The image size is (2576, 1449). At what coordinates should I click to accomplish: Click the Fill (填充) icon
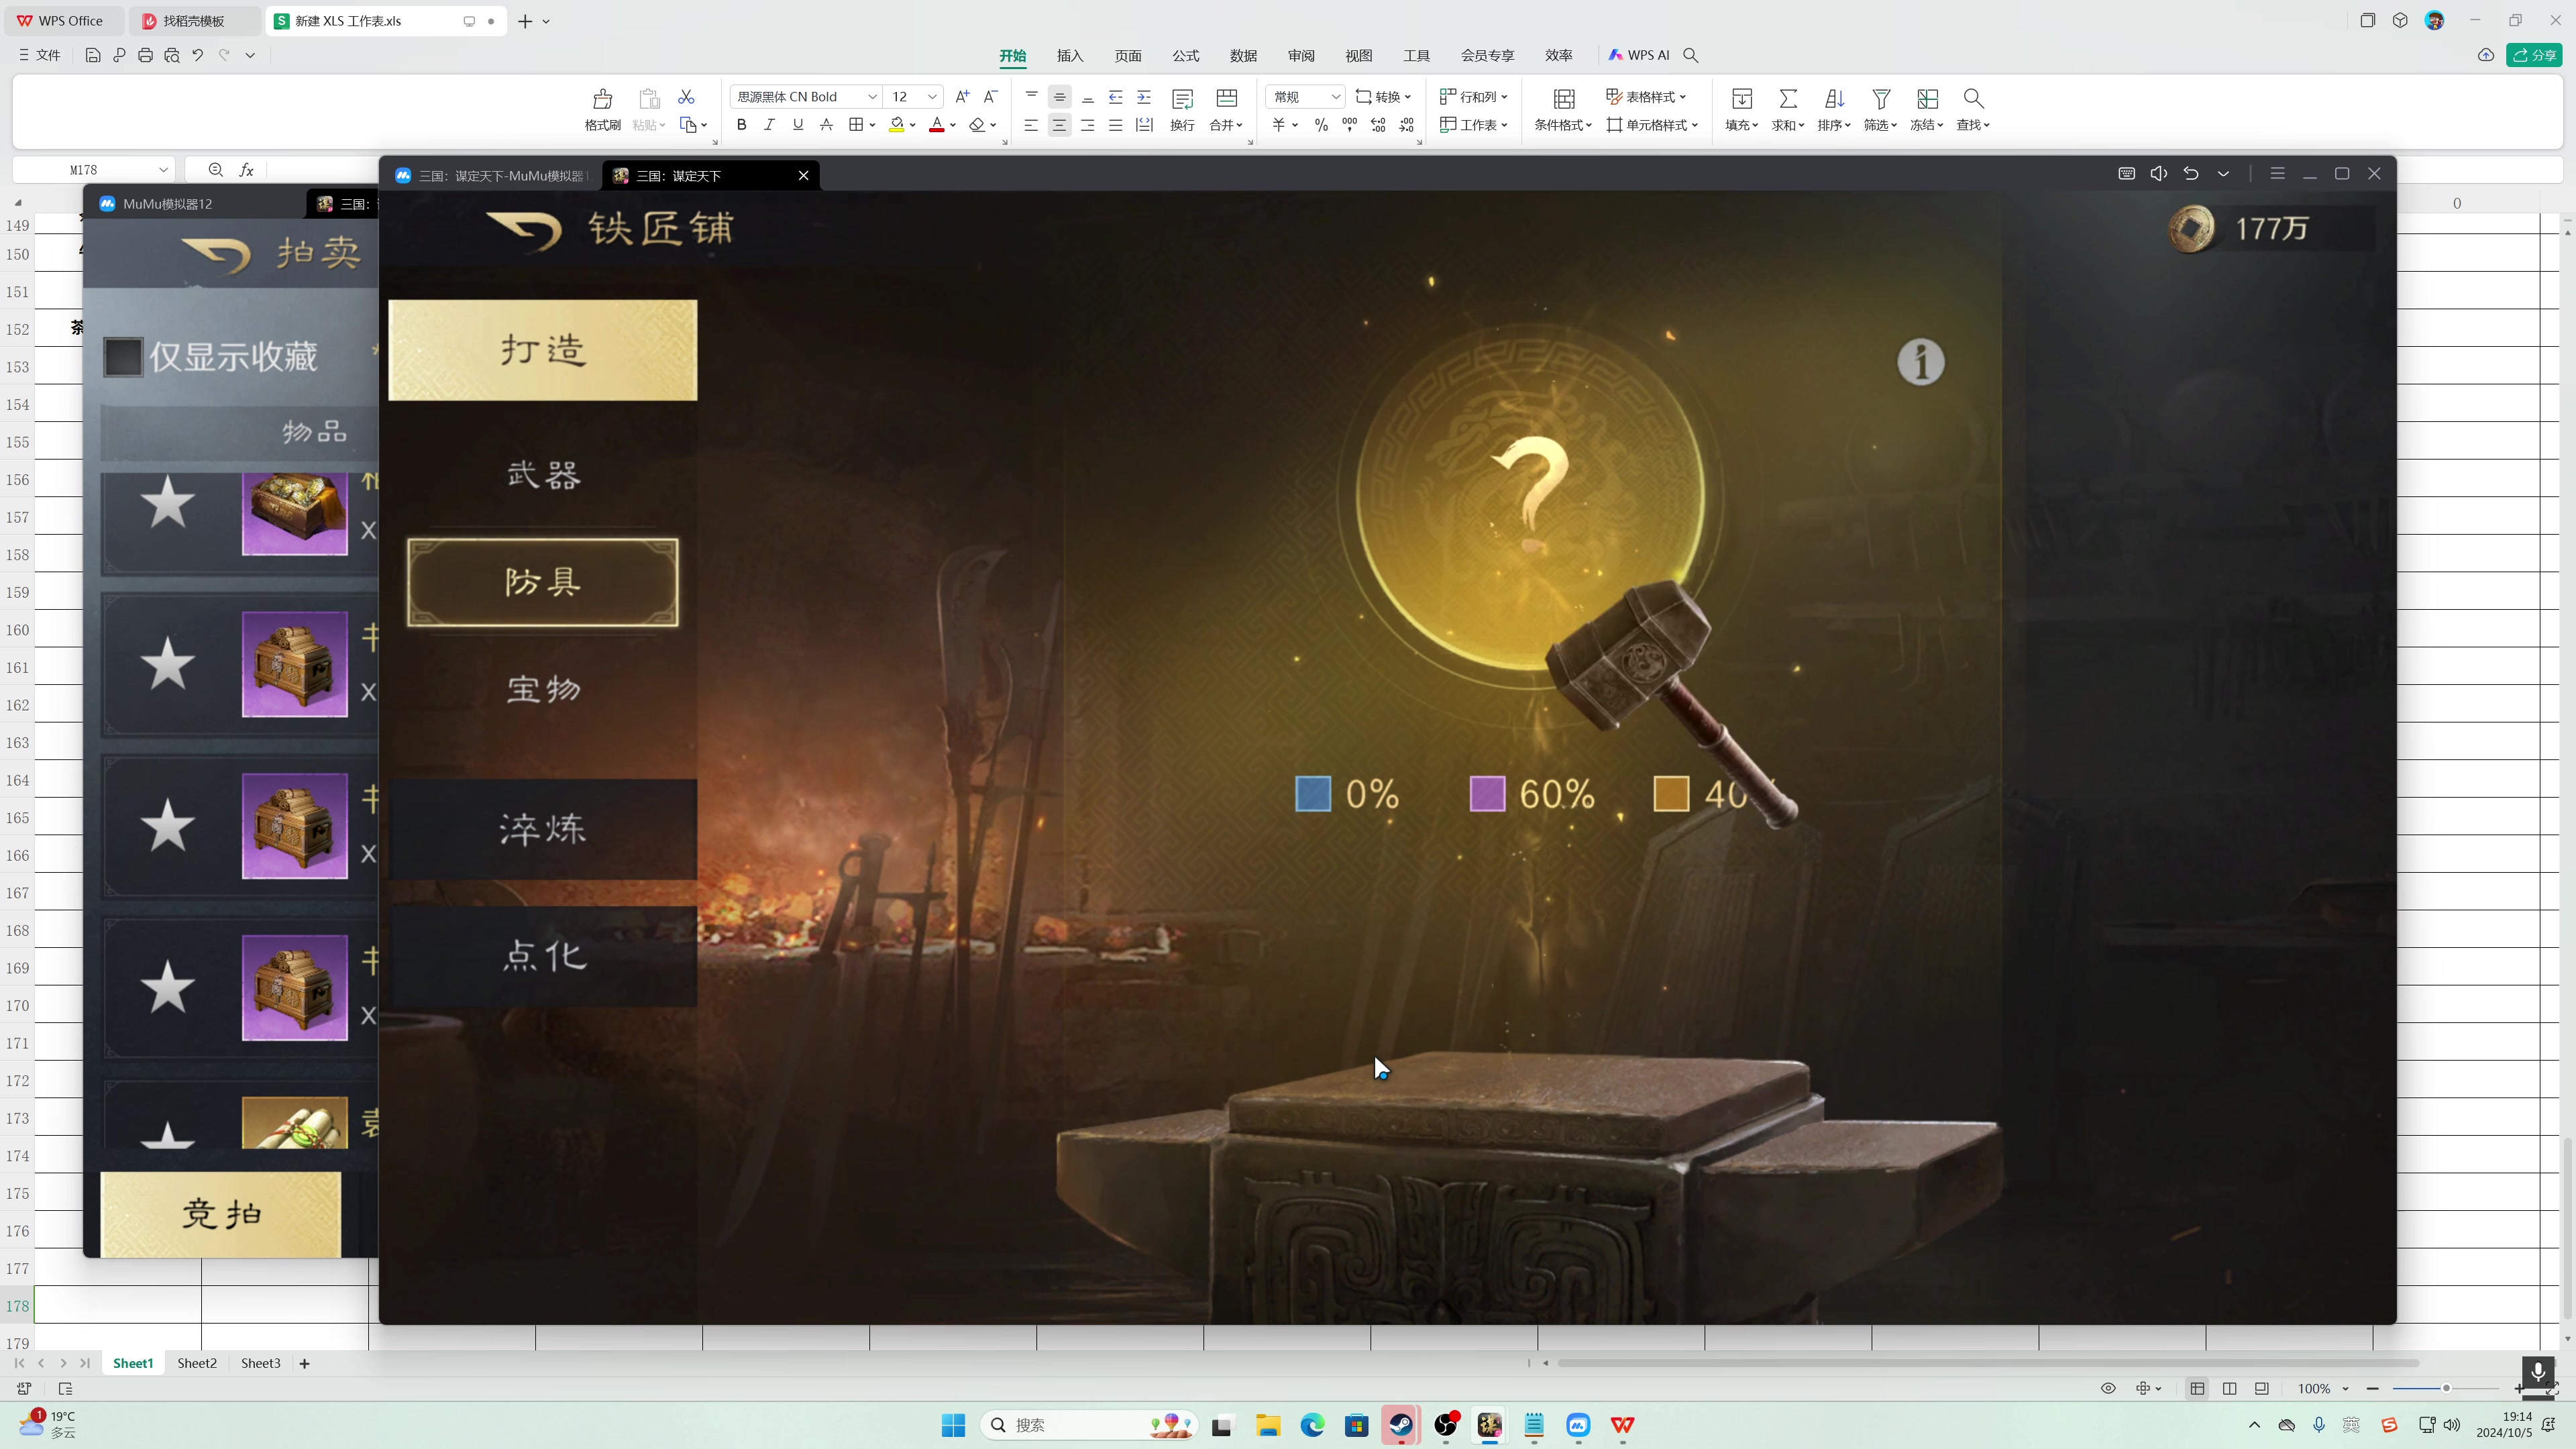coord(1741,98)
